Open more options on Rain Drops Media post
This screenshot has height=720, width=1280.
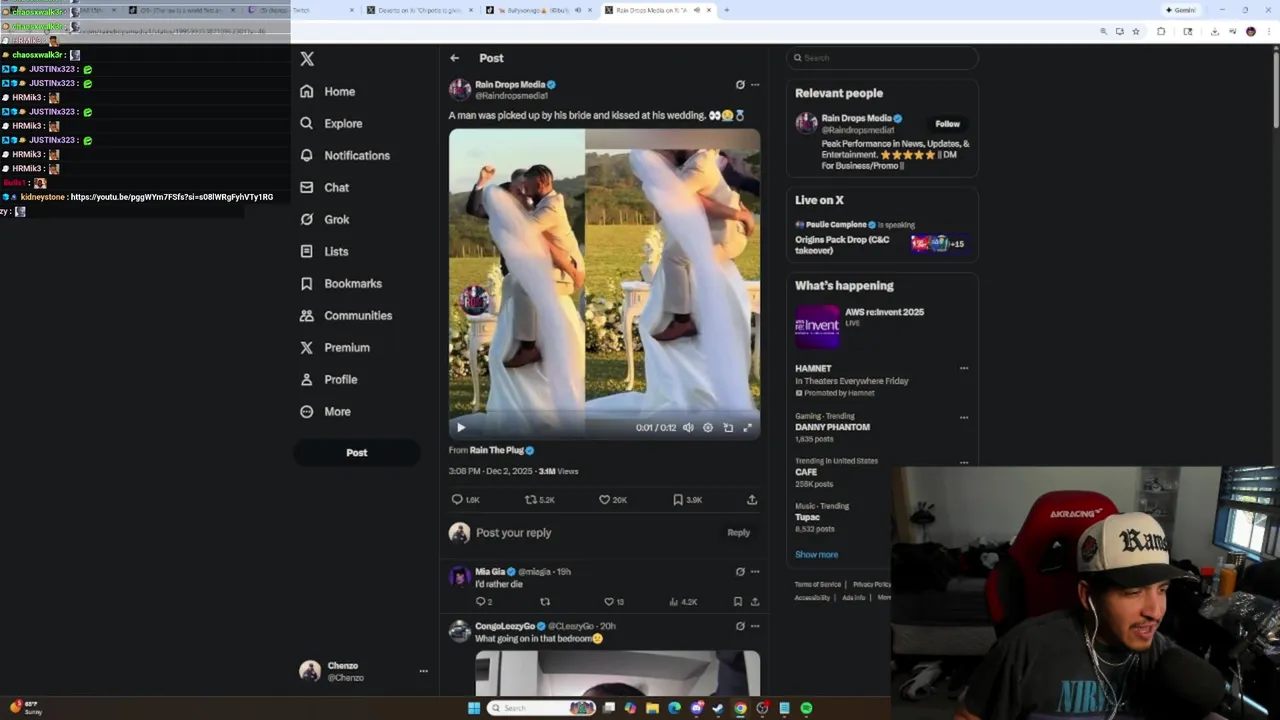[755, 85]
